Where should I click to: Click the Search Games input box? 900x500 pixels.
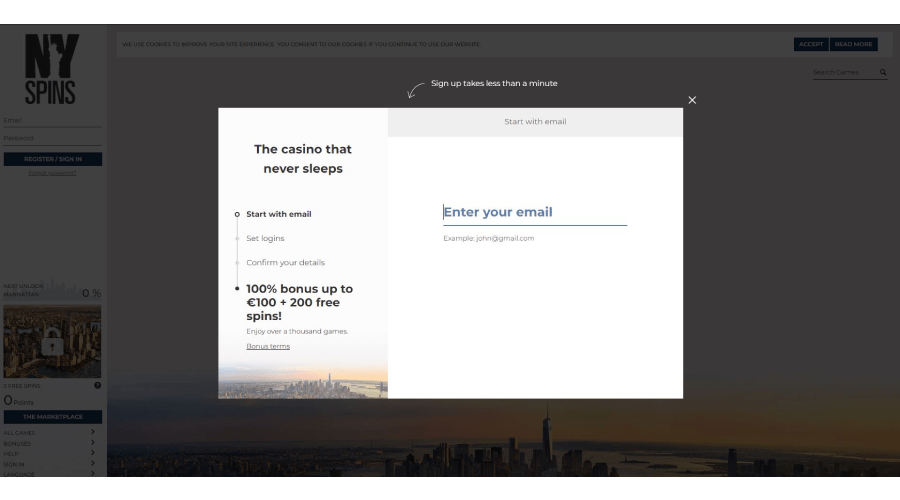click(x=843, y=73)
